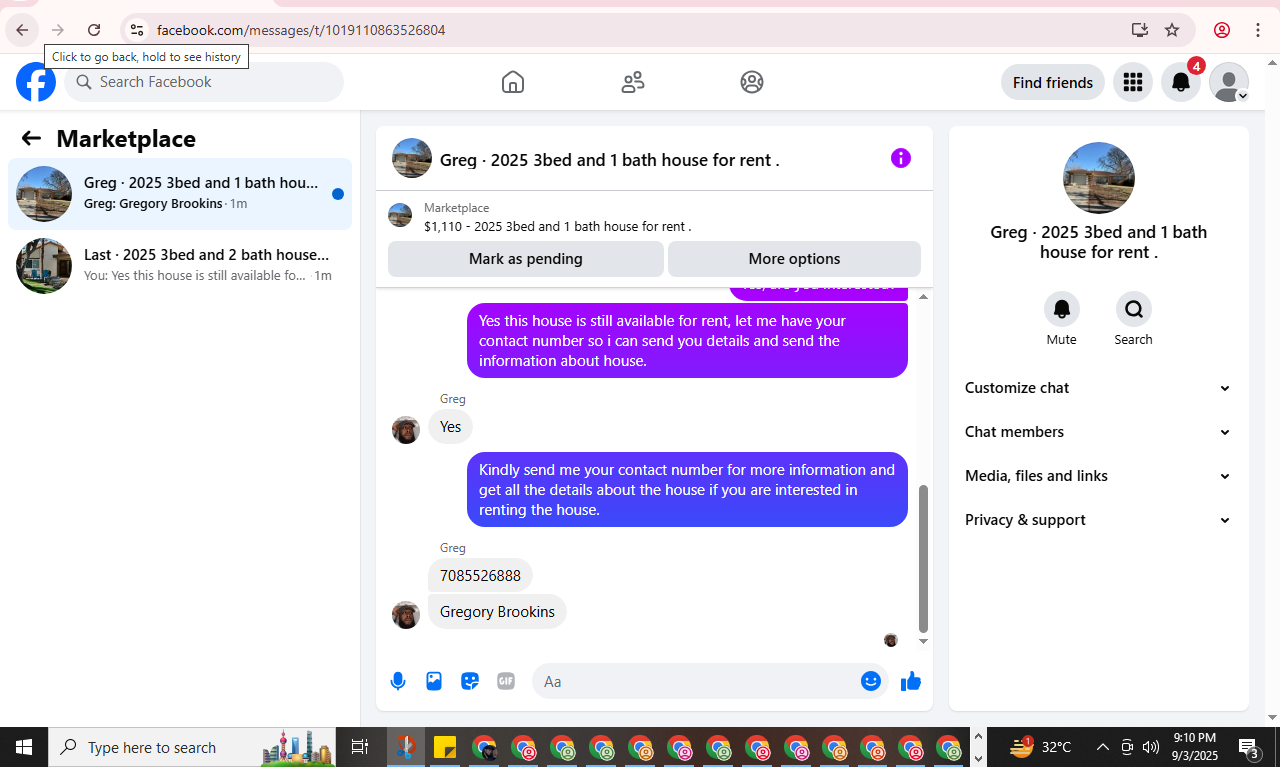Click Mark as pending
This screenshot has height=767, width=1280.
click(526, 259)
